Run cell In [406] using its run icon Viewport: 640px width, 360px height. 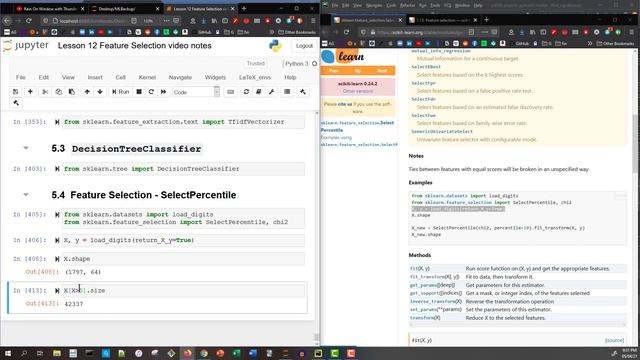pos(57,240)
